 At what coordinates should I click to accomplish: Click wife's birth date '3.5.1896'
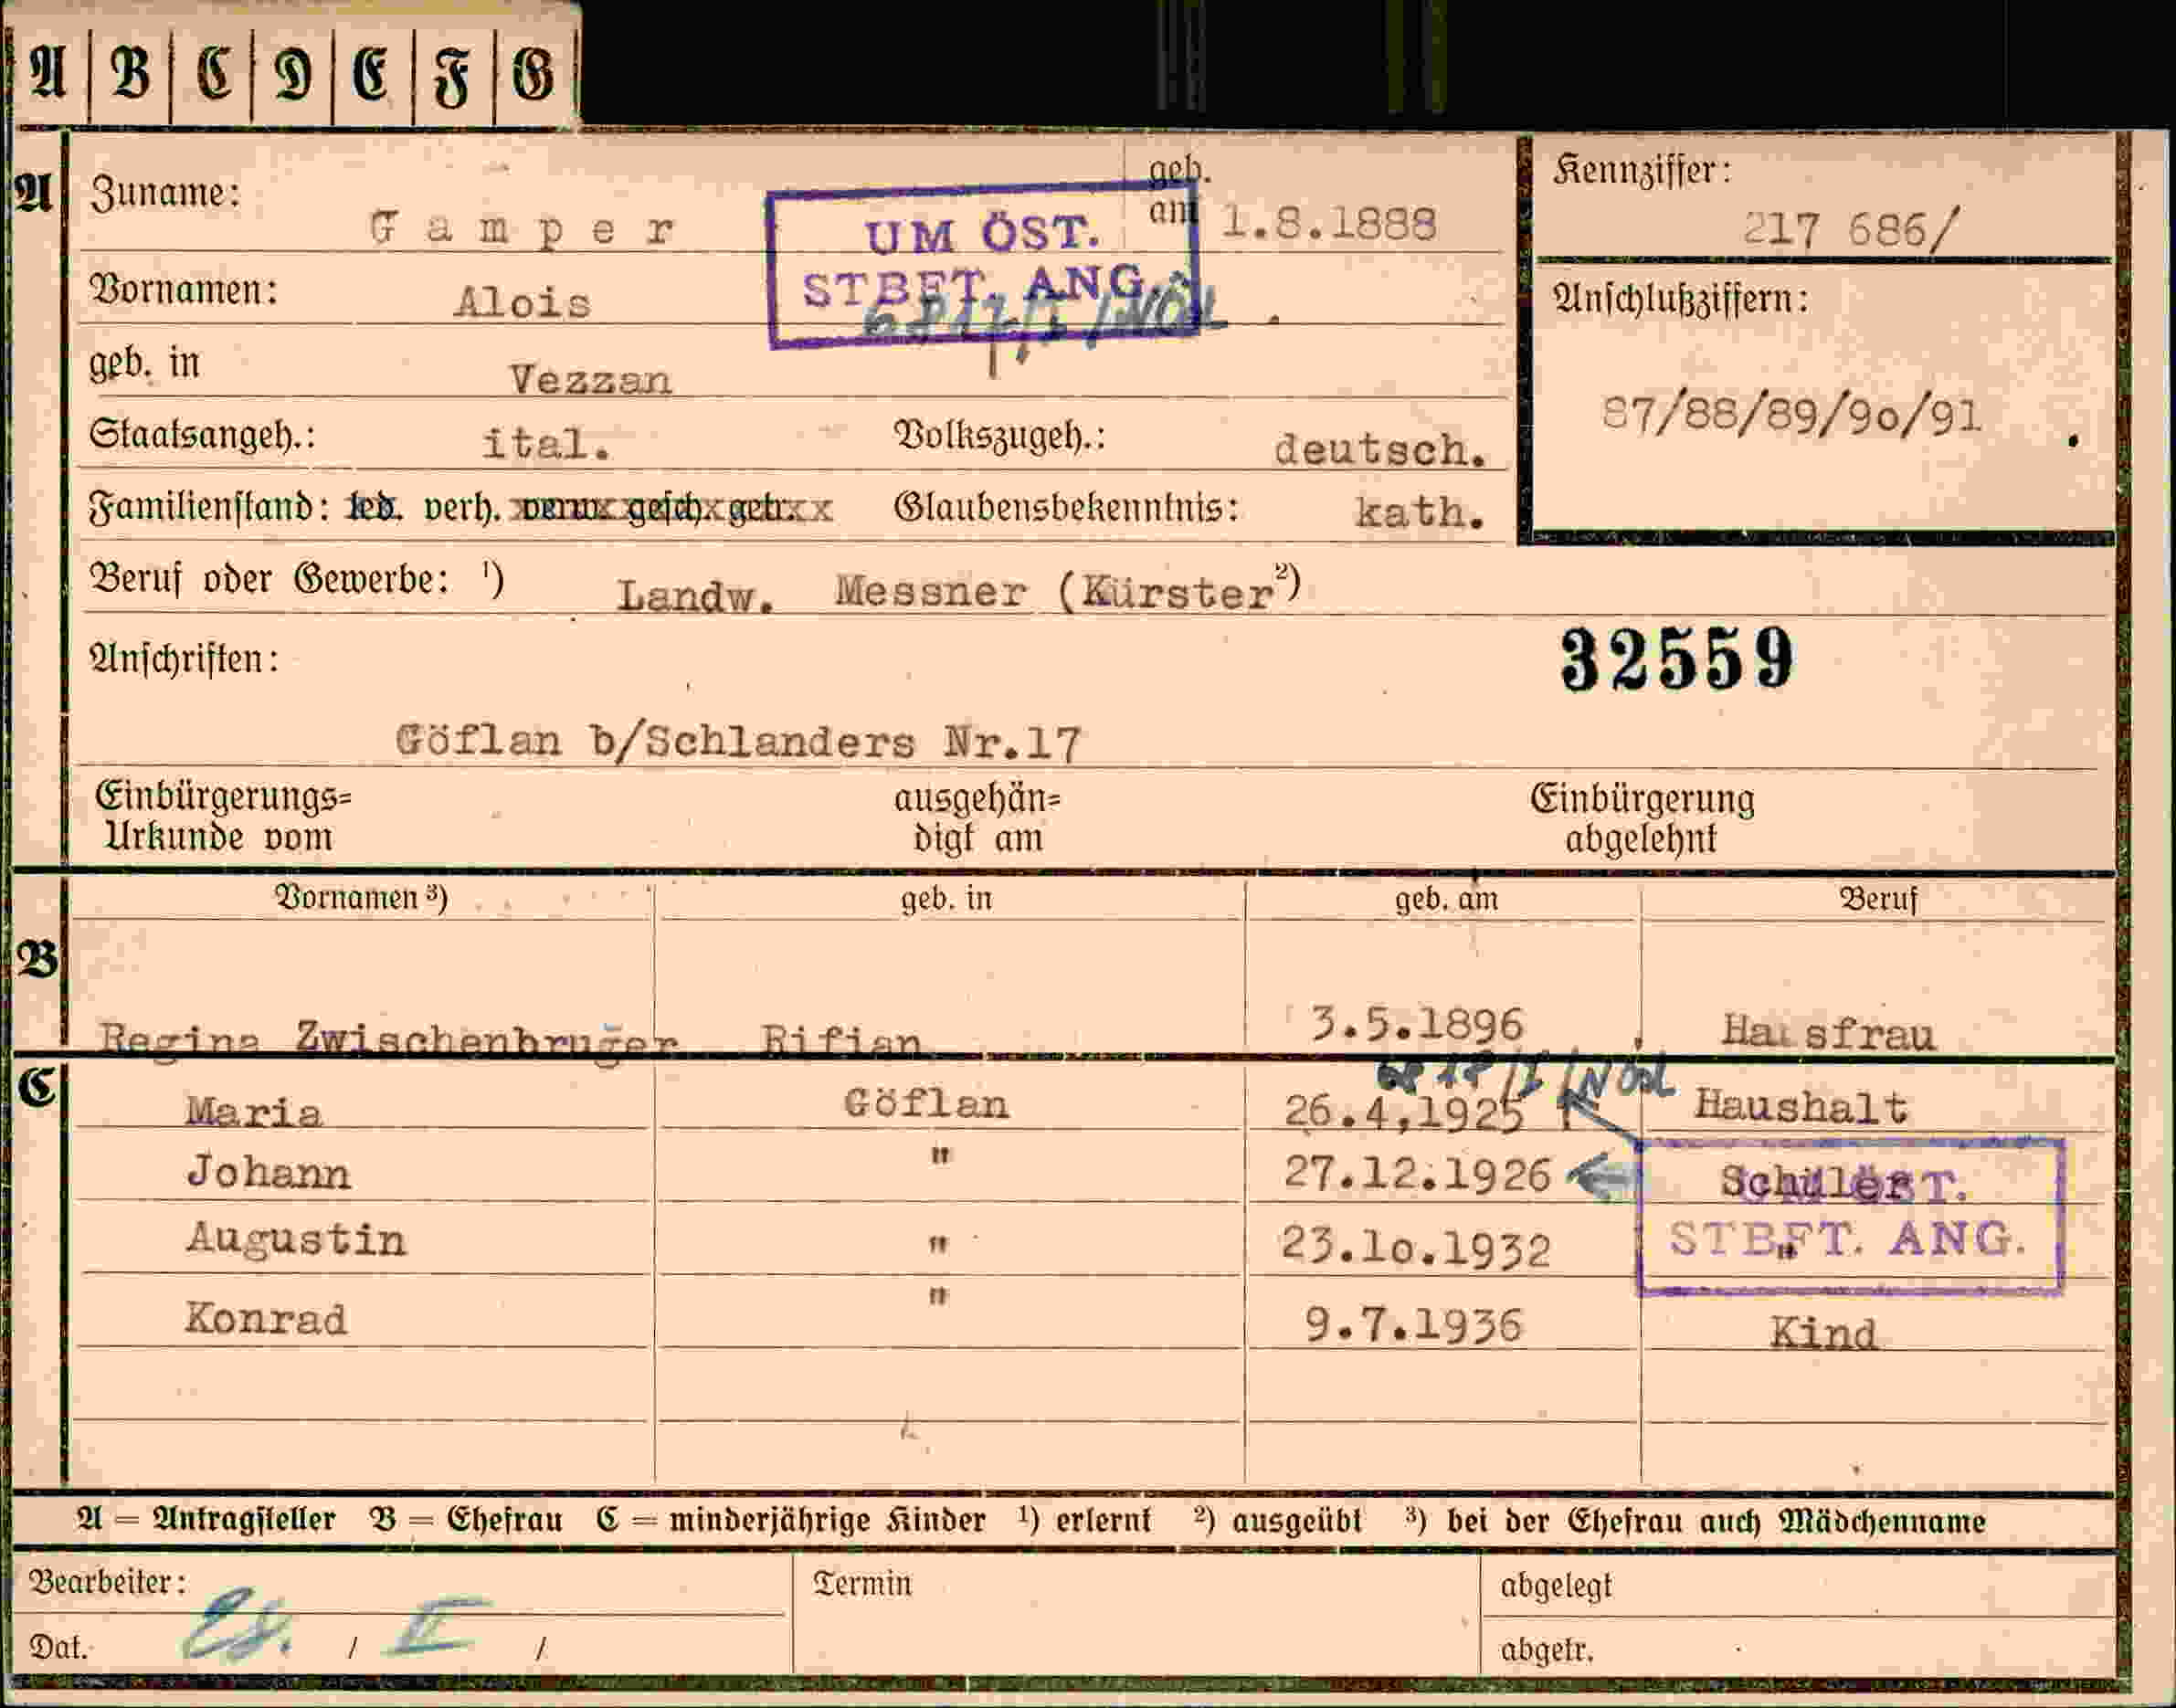coord(1417,1023)
